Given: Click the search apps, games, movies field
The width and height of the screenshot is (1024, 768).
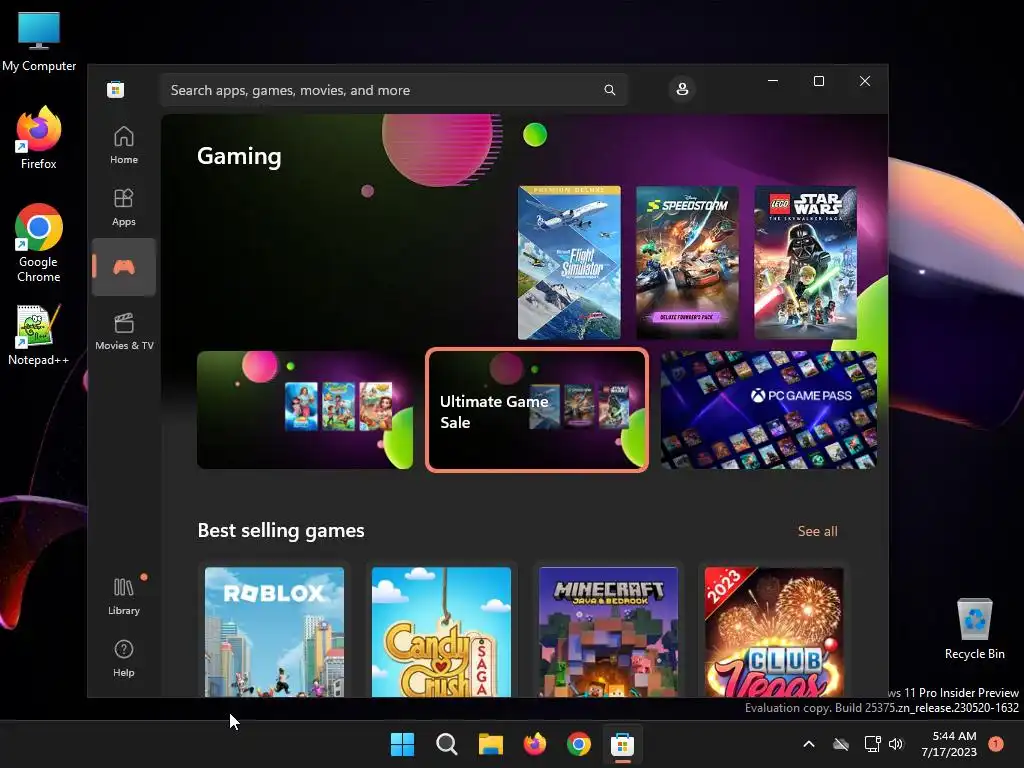Looking at the screenshot, I should 393,90.
